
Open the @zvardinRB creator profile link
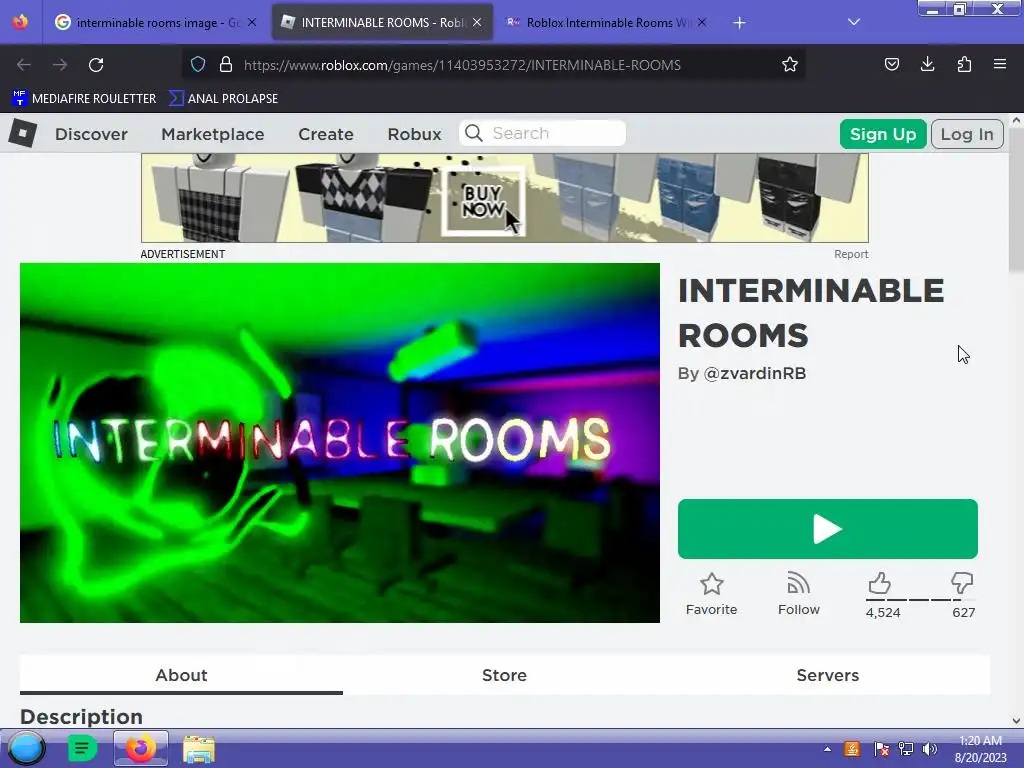(755, 374)
